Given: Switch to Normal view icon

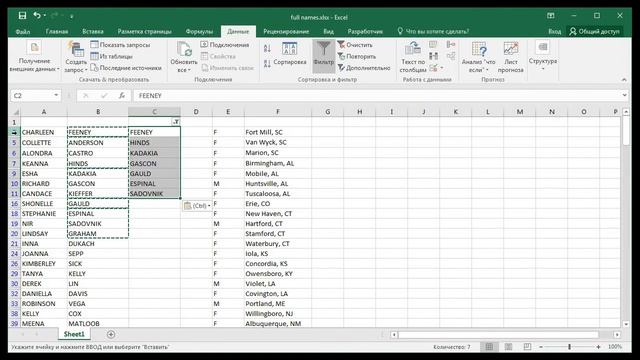Looking at the screenshot, I should click(489, 347).
